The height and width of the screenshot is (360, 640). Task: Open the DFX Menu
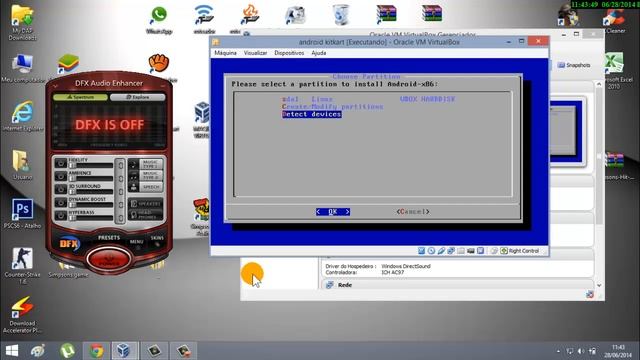[136, 242]
